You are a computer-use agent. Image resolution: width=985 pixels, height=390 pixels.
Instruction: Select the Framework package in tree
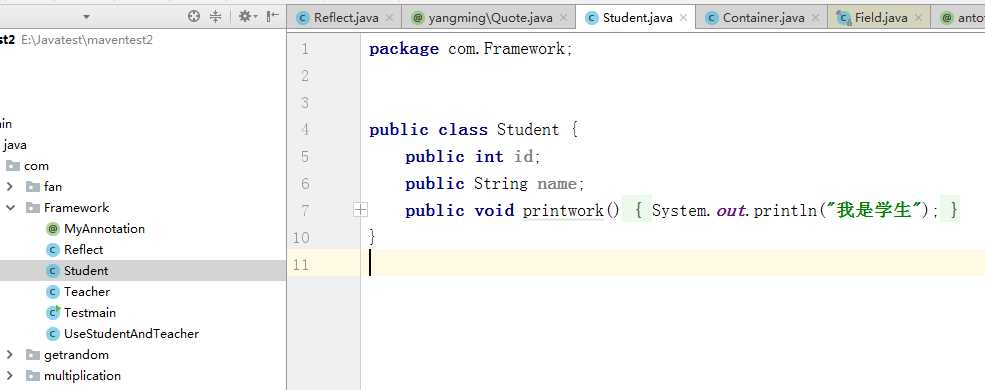(76, 207)
